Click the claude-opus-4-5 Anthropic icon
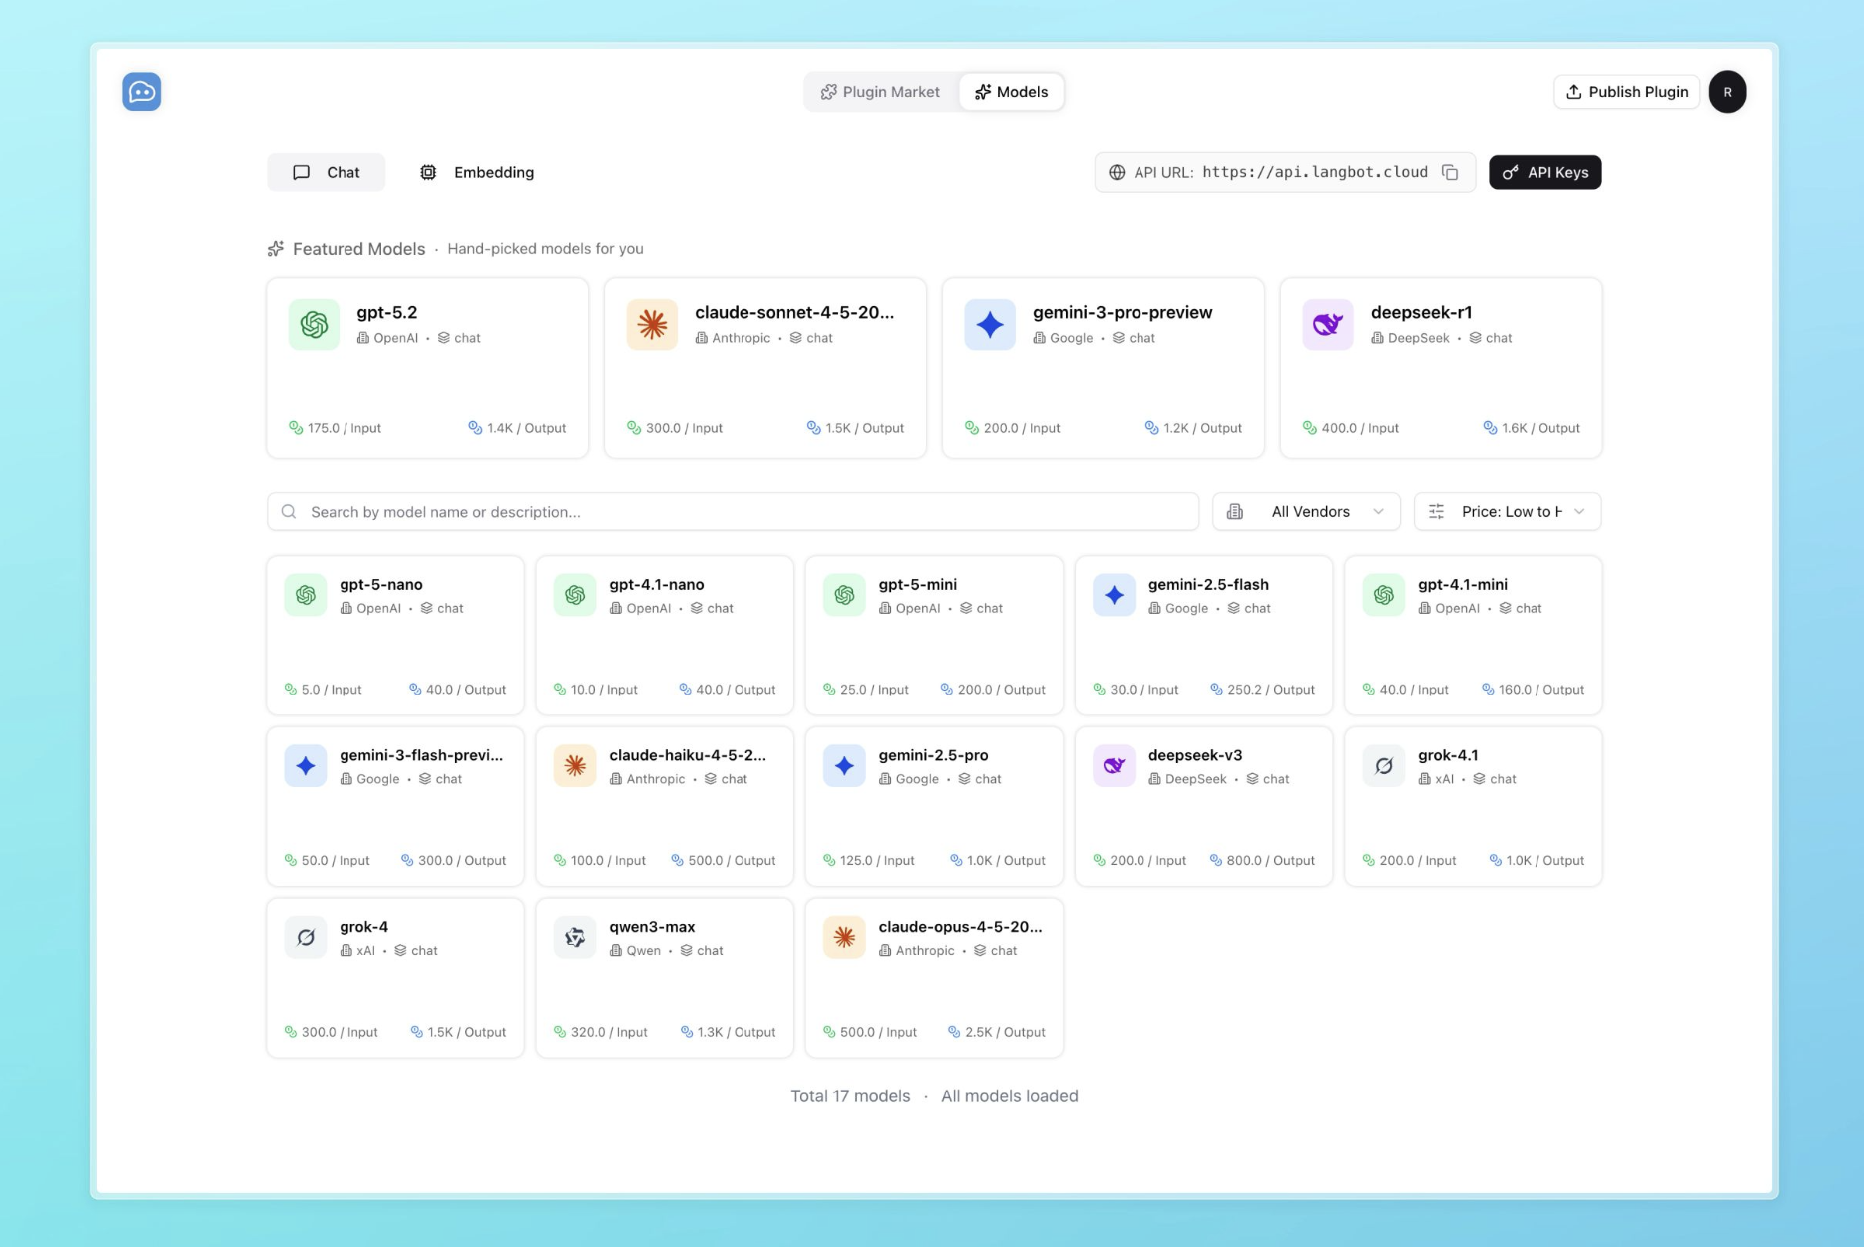Image resolution: width=1864 pixels, height=1247 pixels. click(x=844, y=937)
